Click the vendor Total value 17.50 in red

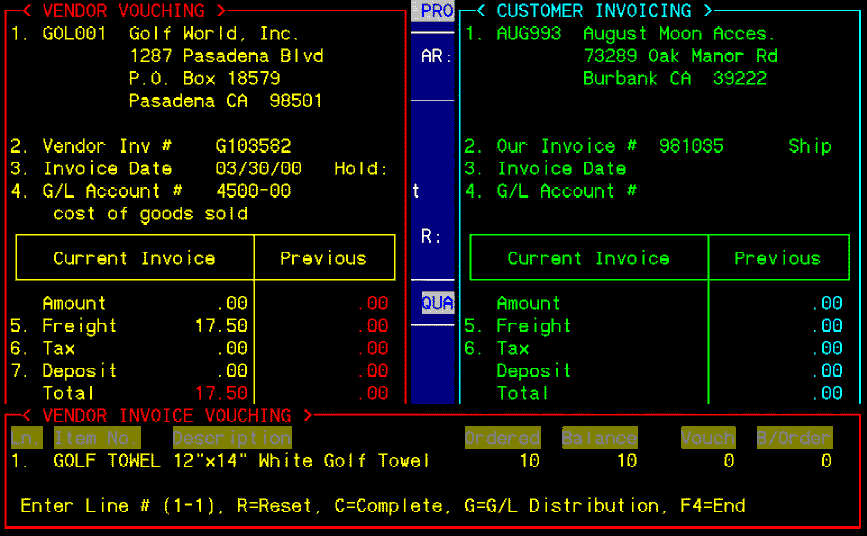(x=221, y=393)
